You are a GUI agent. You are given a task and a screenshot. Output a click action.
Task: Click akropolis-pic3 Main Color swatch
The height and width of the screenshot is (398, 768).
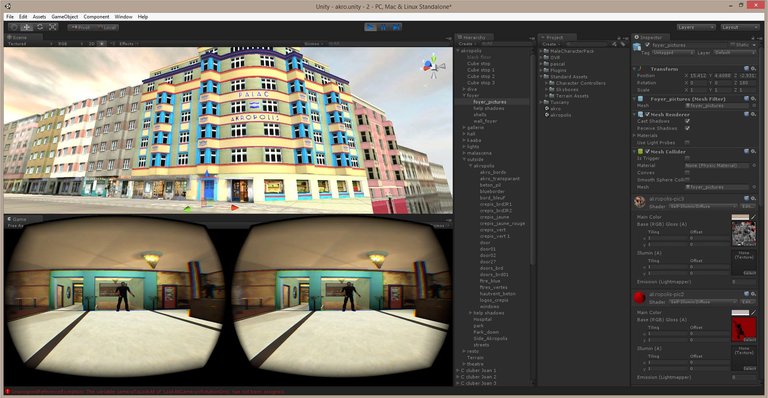coord(740,216)
